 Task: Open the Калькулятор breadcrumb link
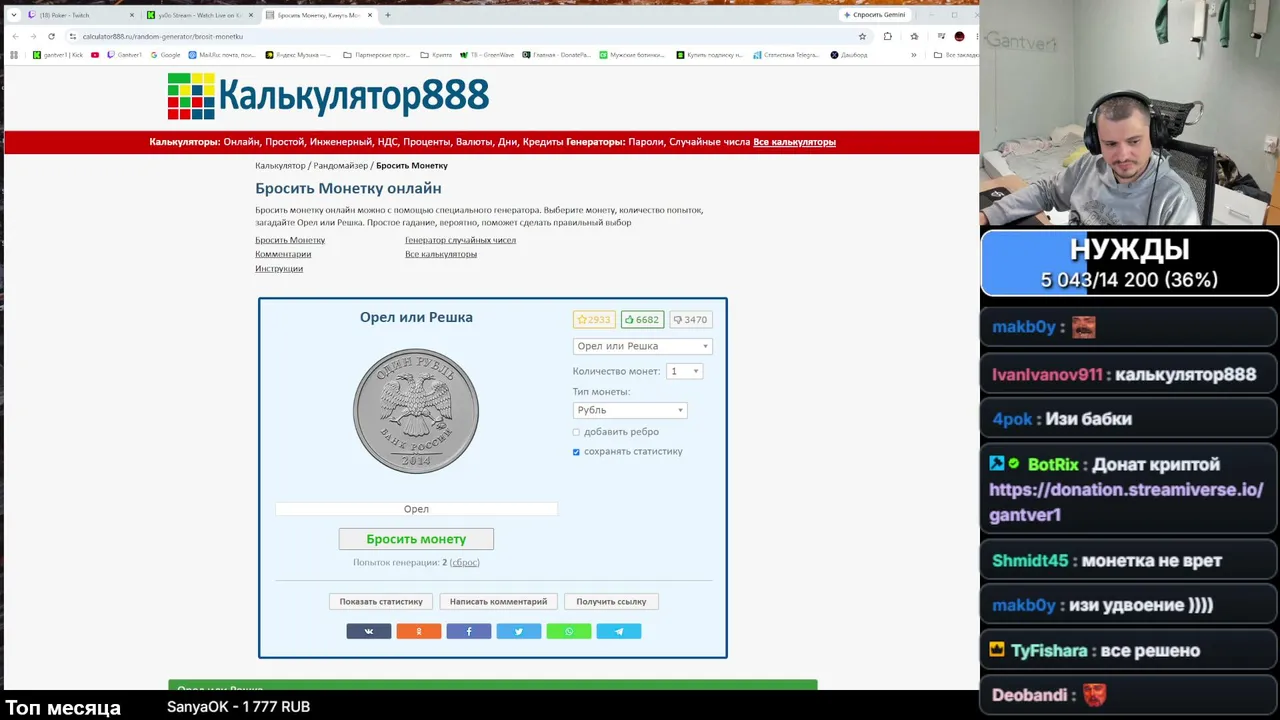(x=280, y=165)
